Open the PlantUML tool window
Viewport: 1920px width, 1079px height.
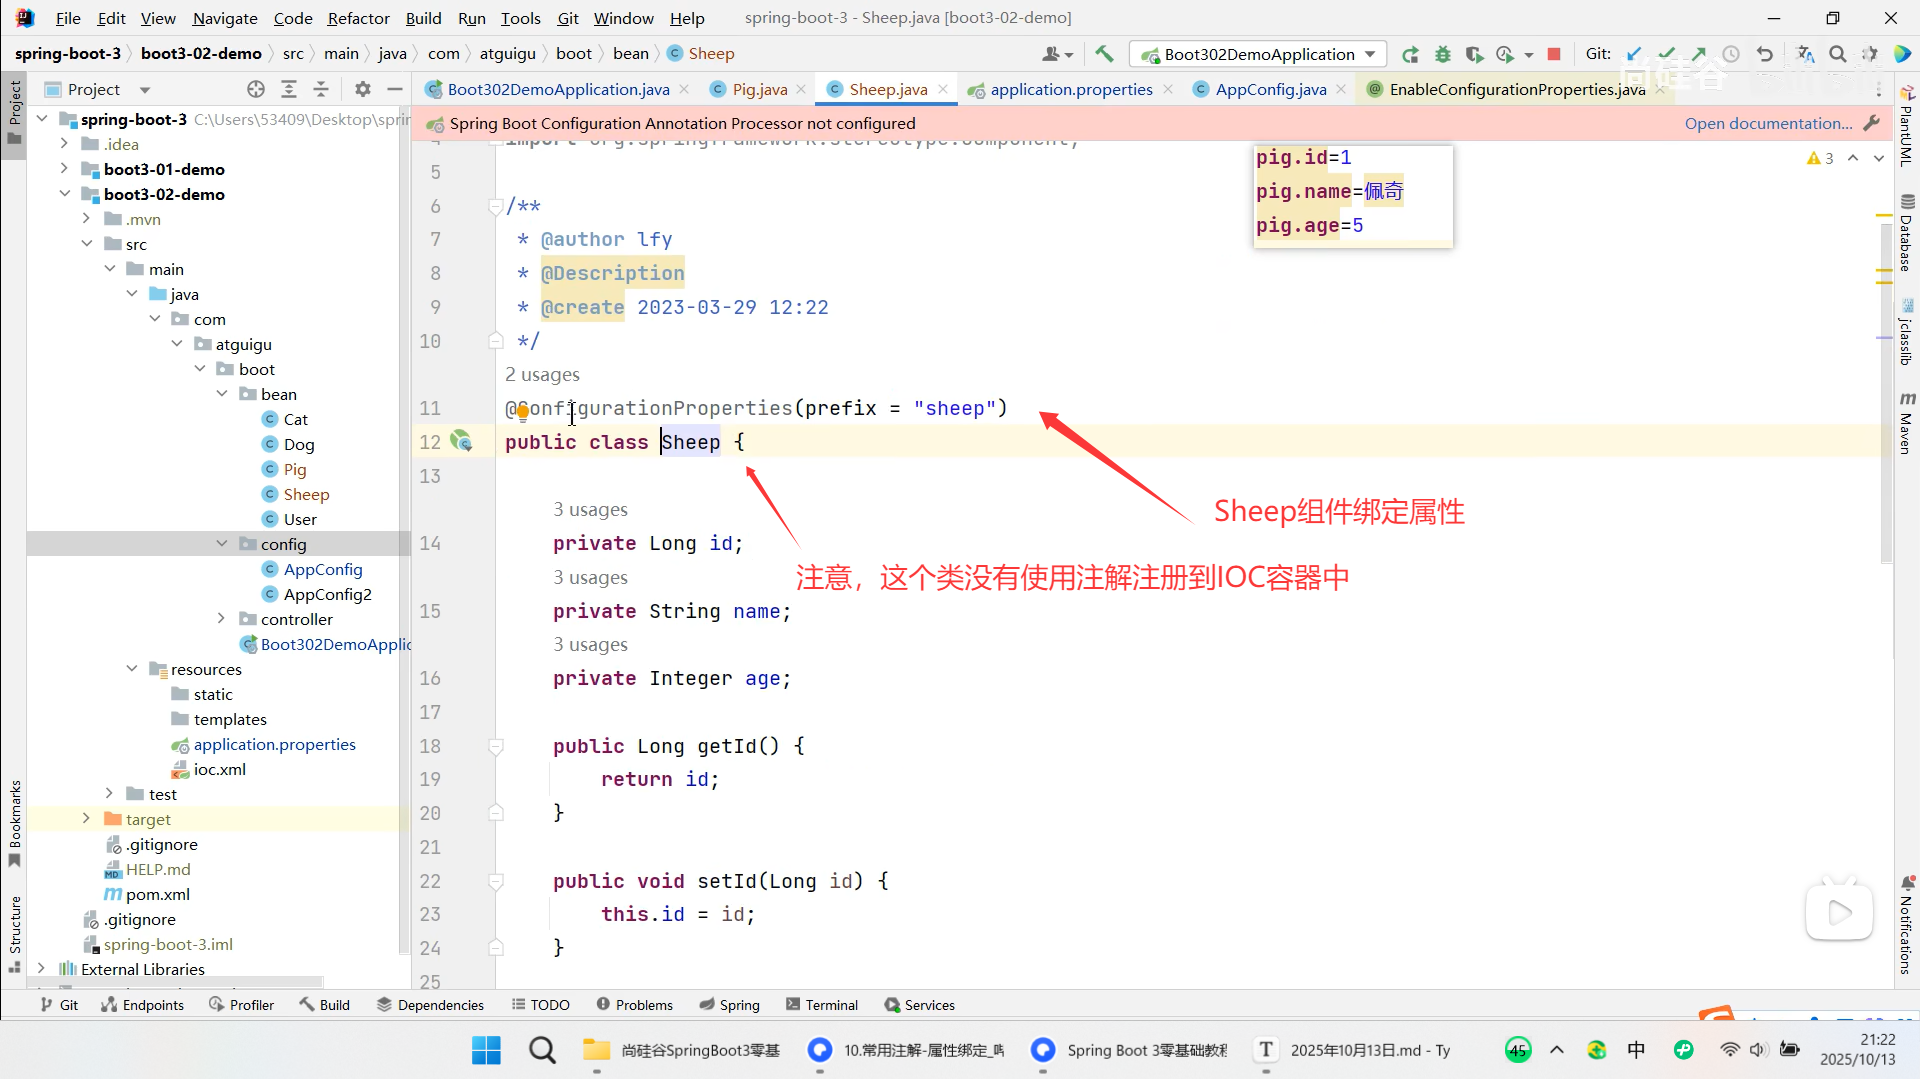coord(1907,127)
